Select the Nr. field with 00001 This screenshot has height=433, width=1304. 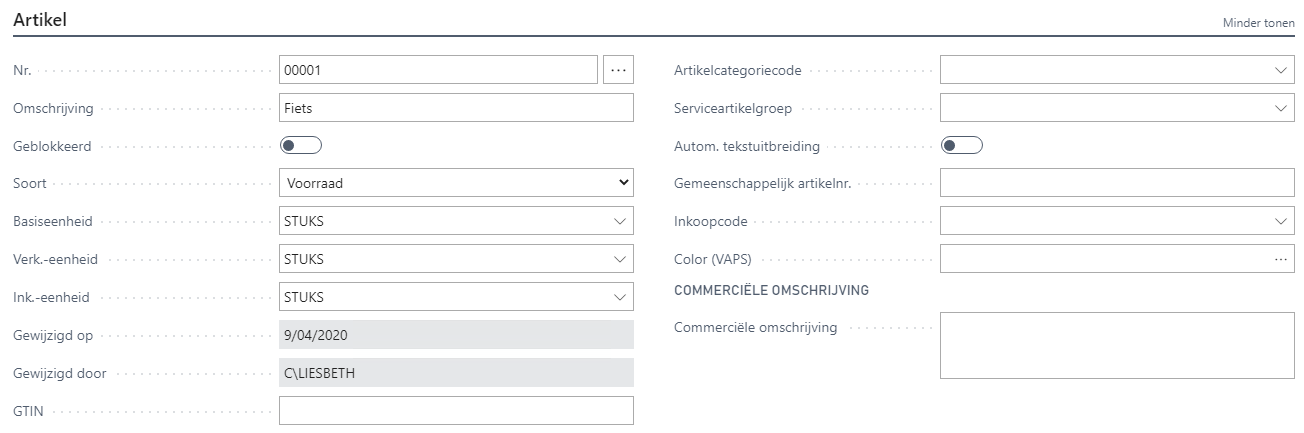click(x=438, y=70)
